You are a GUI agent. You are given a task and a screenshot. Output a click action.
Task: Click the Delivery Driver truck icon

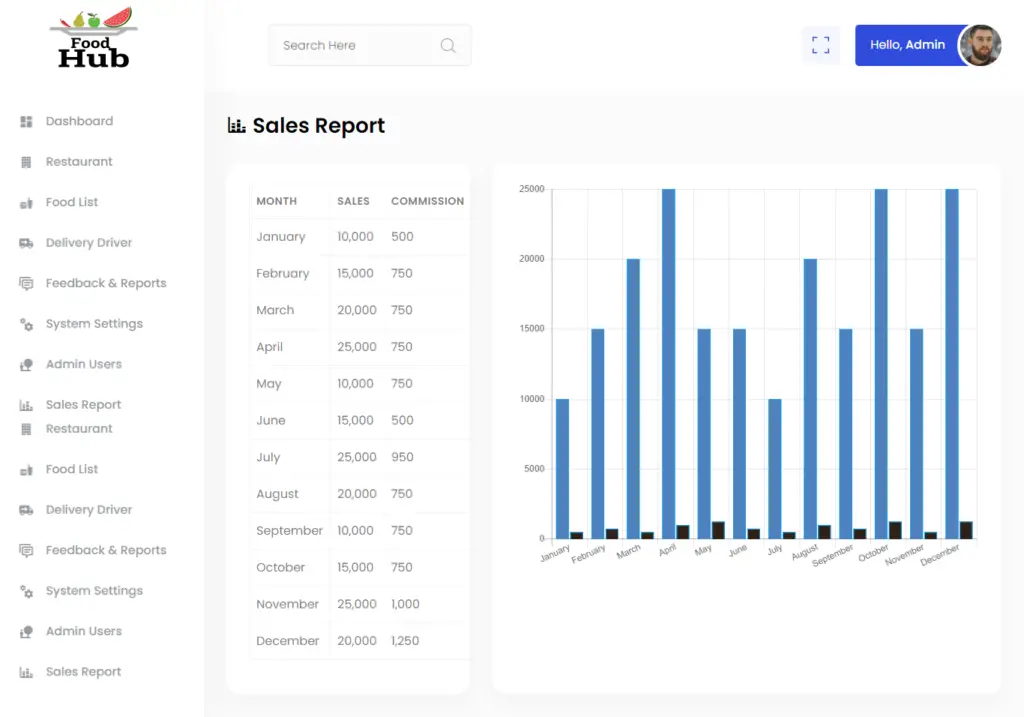[25, 242]
